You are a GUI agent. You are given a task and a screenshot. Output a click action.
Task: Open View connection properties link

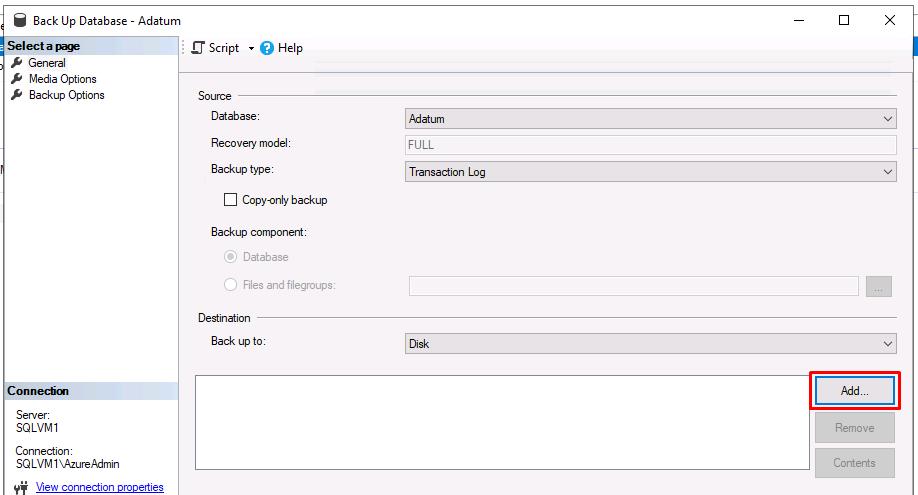pyautogui.click(x=100, y=487)
